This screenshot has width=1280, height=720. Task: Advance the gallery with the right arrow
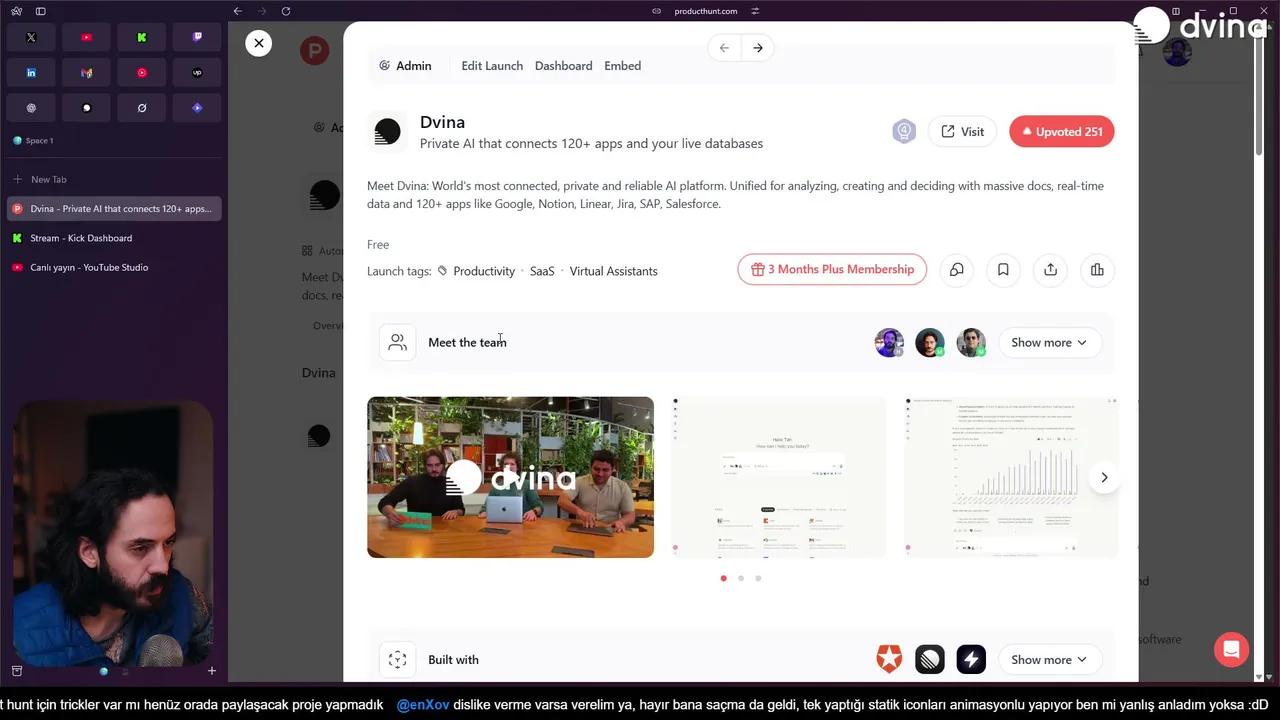(x=1104, y=477)
